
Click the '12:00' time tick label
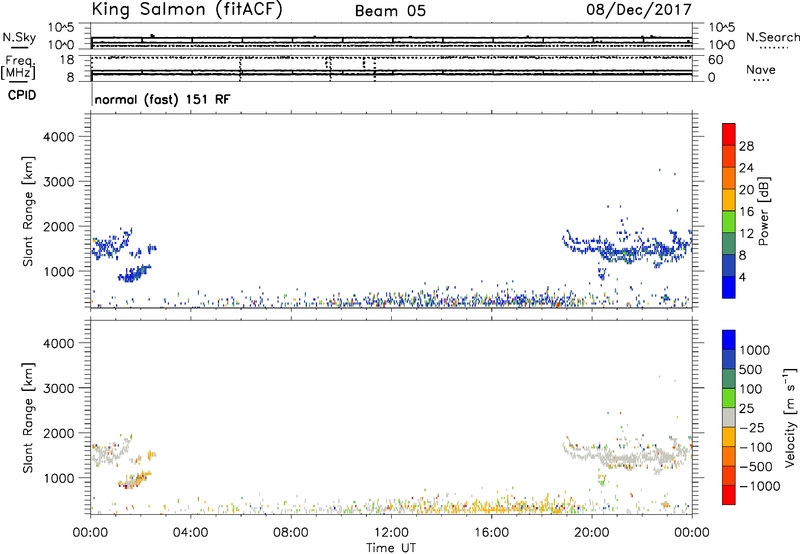tap(391, 533)
